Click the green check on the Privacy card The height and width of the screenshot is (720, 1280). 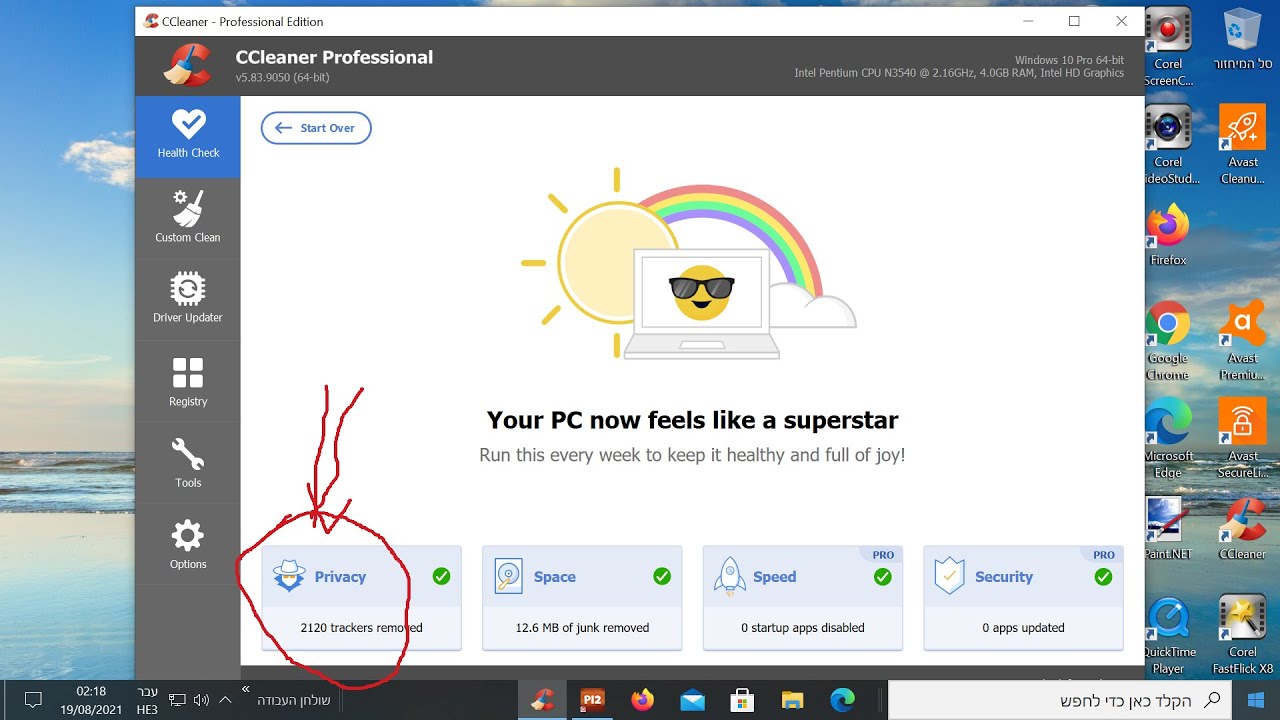[x=441, y=576]
